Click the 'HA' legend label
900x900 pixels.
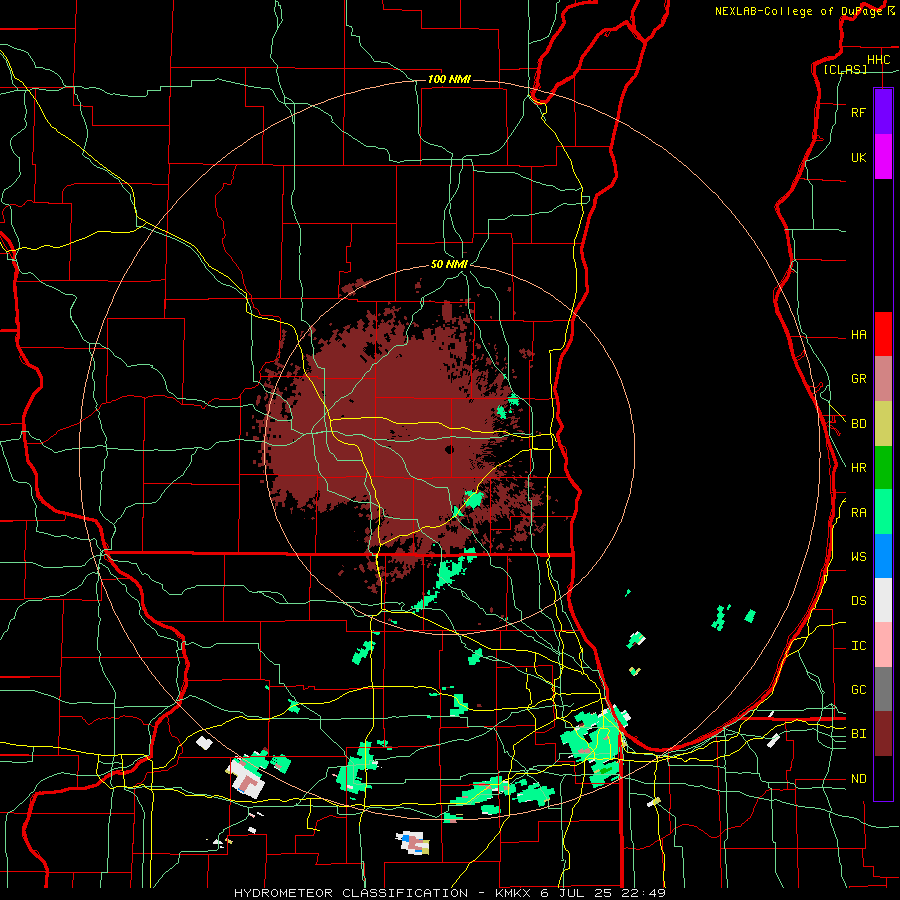[858, 335]
